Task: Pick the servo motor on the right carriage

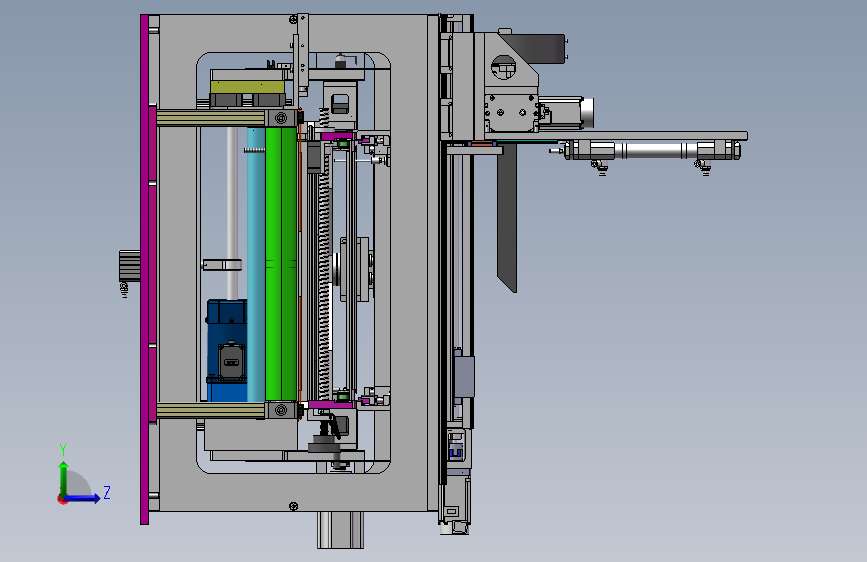Action: (566, 113)
